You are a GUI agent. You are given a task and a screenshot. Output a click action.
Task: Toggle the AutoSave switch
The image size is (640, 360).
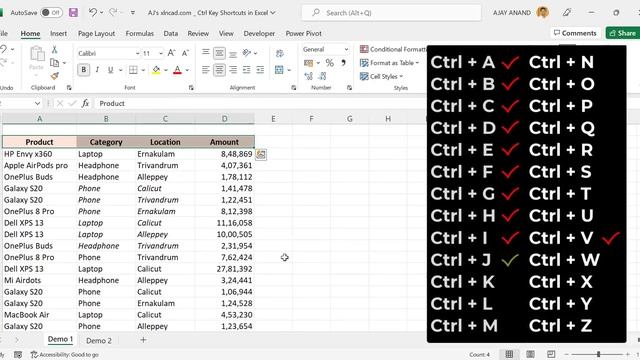(x=51, y=13)
